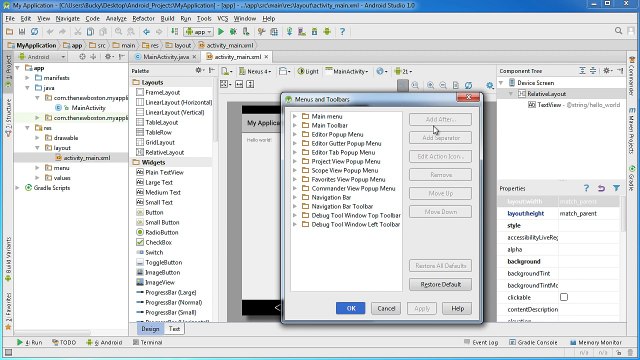Expand Navigation Bar Toolbar node
The image size is (640, 360).
click(x=295, y=206)
